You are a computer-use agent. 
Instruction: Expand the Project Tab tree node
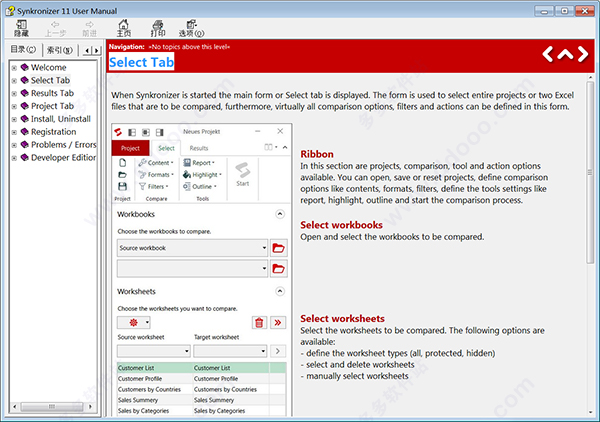coord(14,107)
